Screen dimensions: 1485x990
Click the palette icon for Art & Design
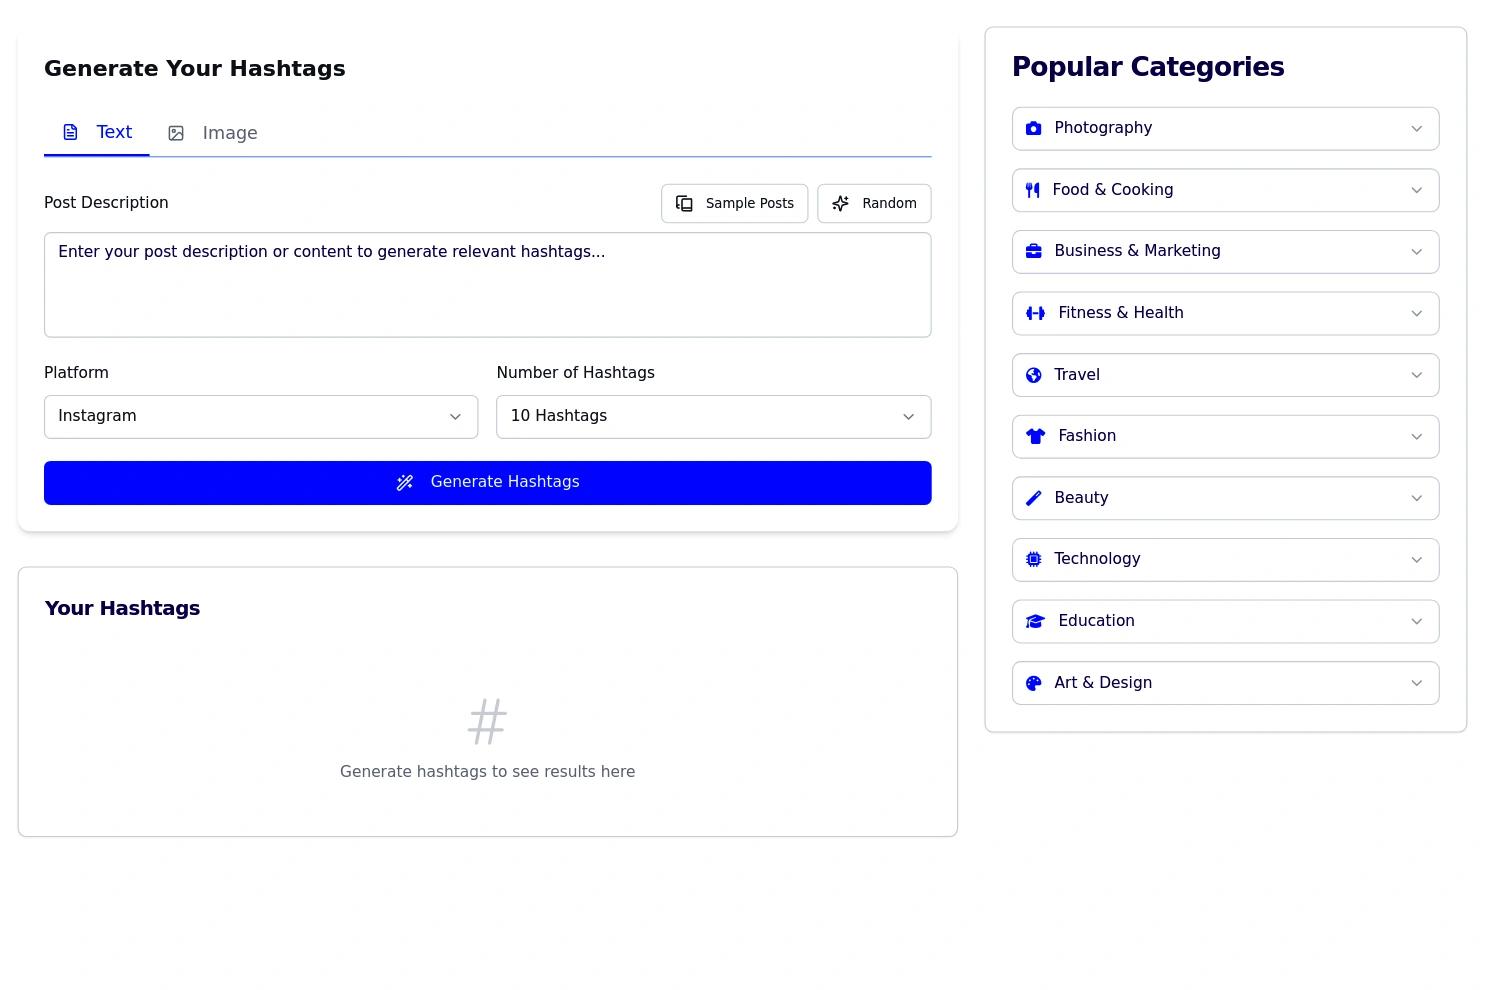1034,683
